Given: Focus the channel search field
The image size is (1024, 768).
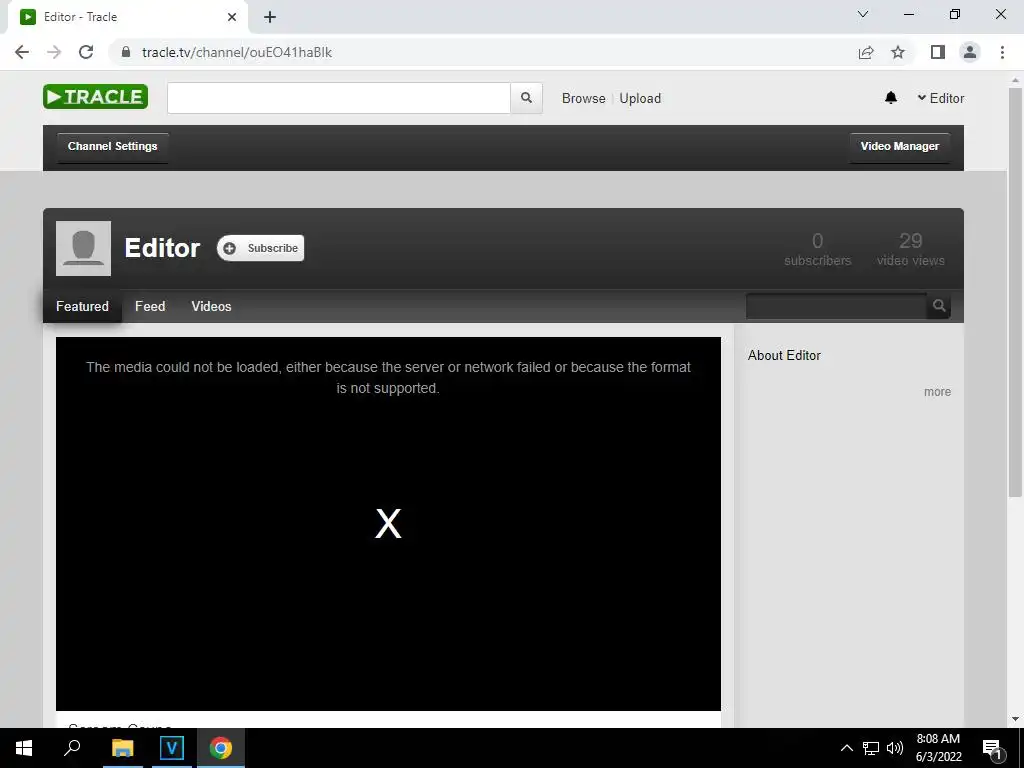Looking at the screenshot, I should (837, 306).
